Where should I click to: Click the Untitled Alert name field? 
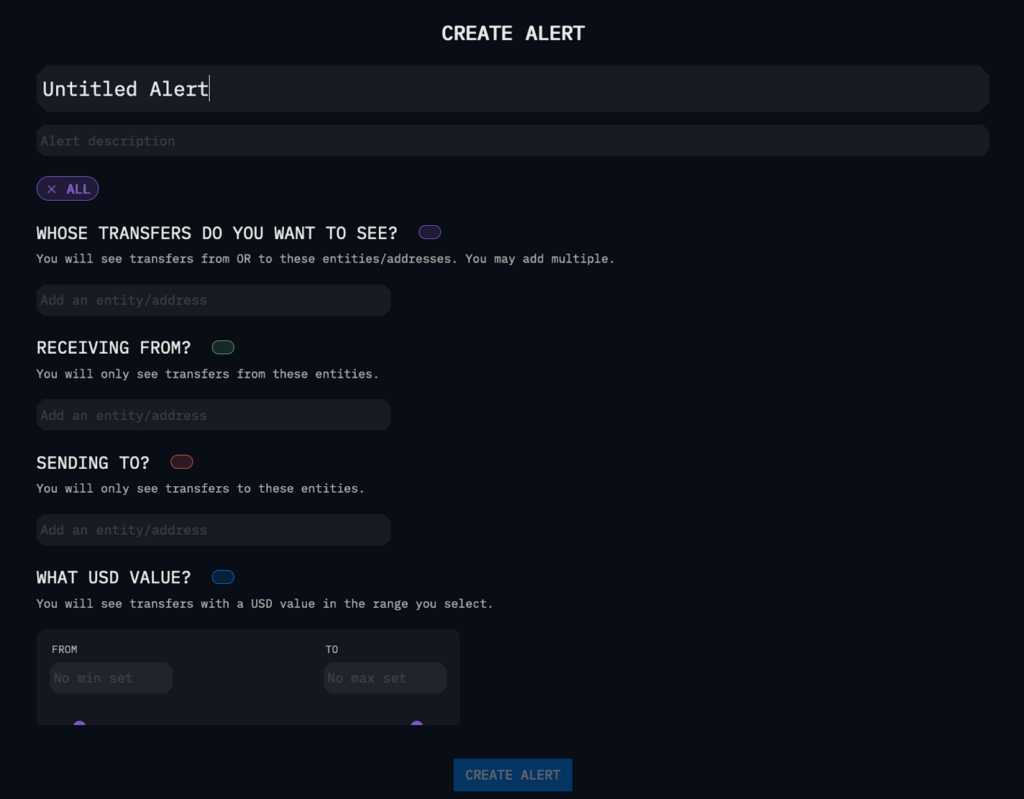[512, 89]
